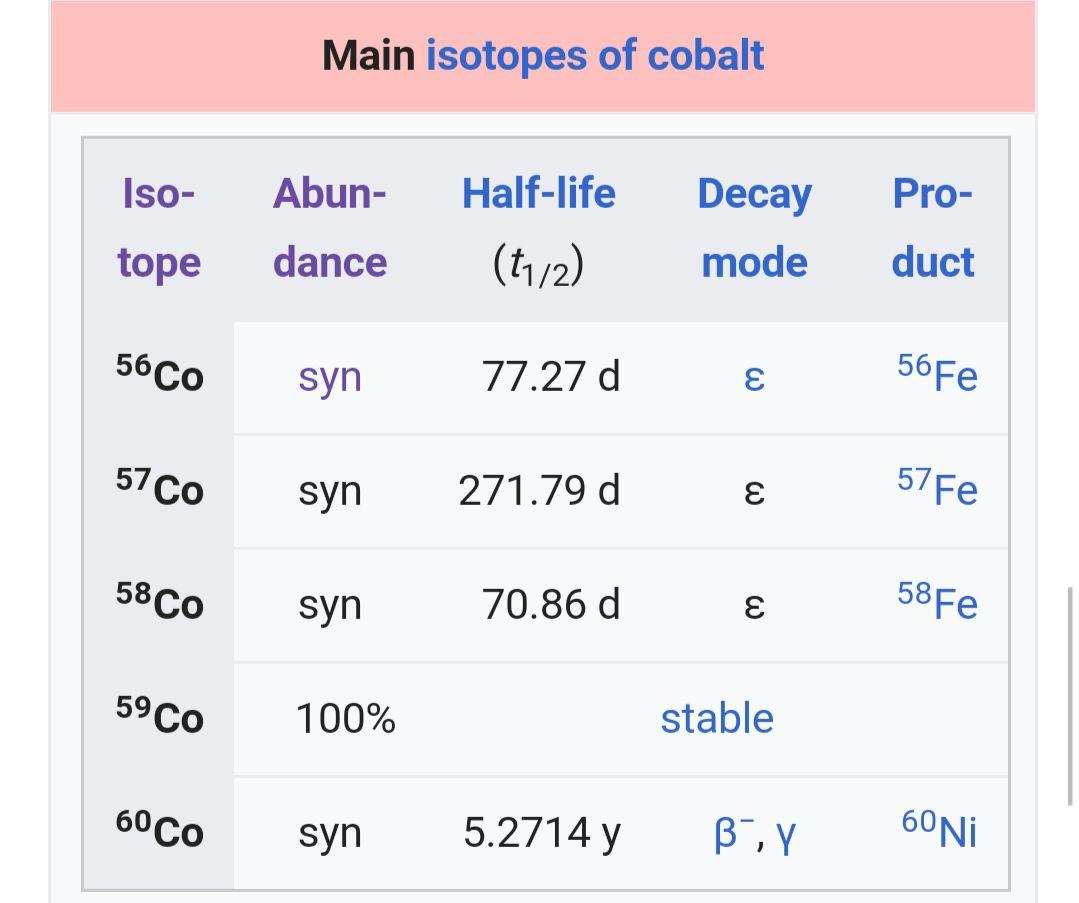Follow the "Half-life" header link
The image size is (1079, 903).
[x=538, y=193]
